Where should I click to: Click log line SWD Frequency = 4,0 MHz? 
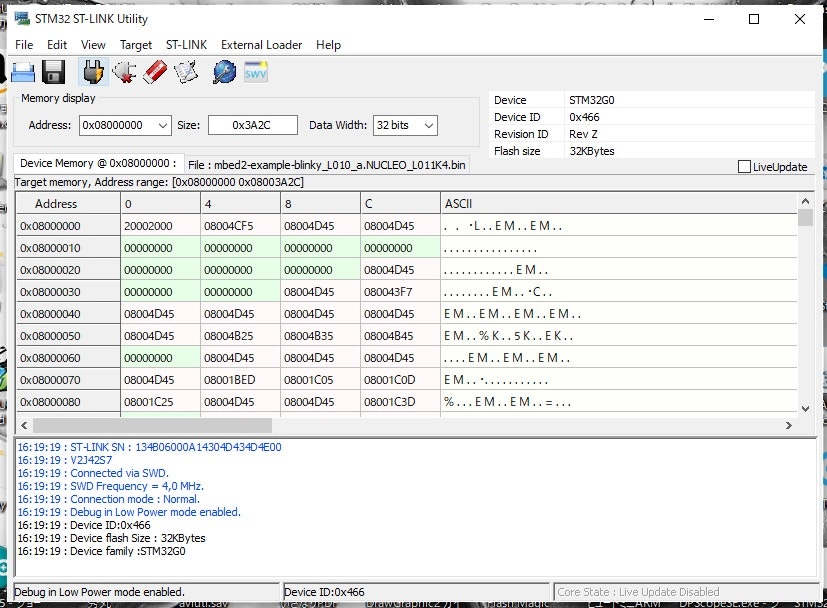[x=110, y=486]
